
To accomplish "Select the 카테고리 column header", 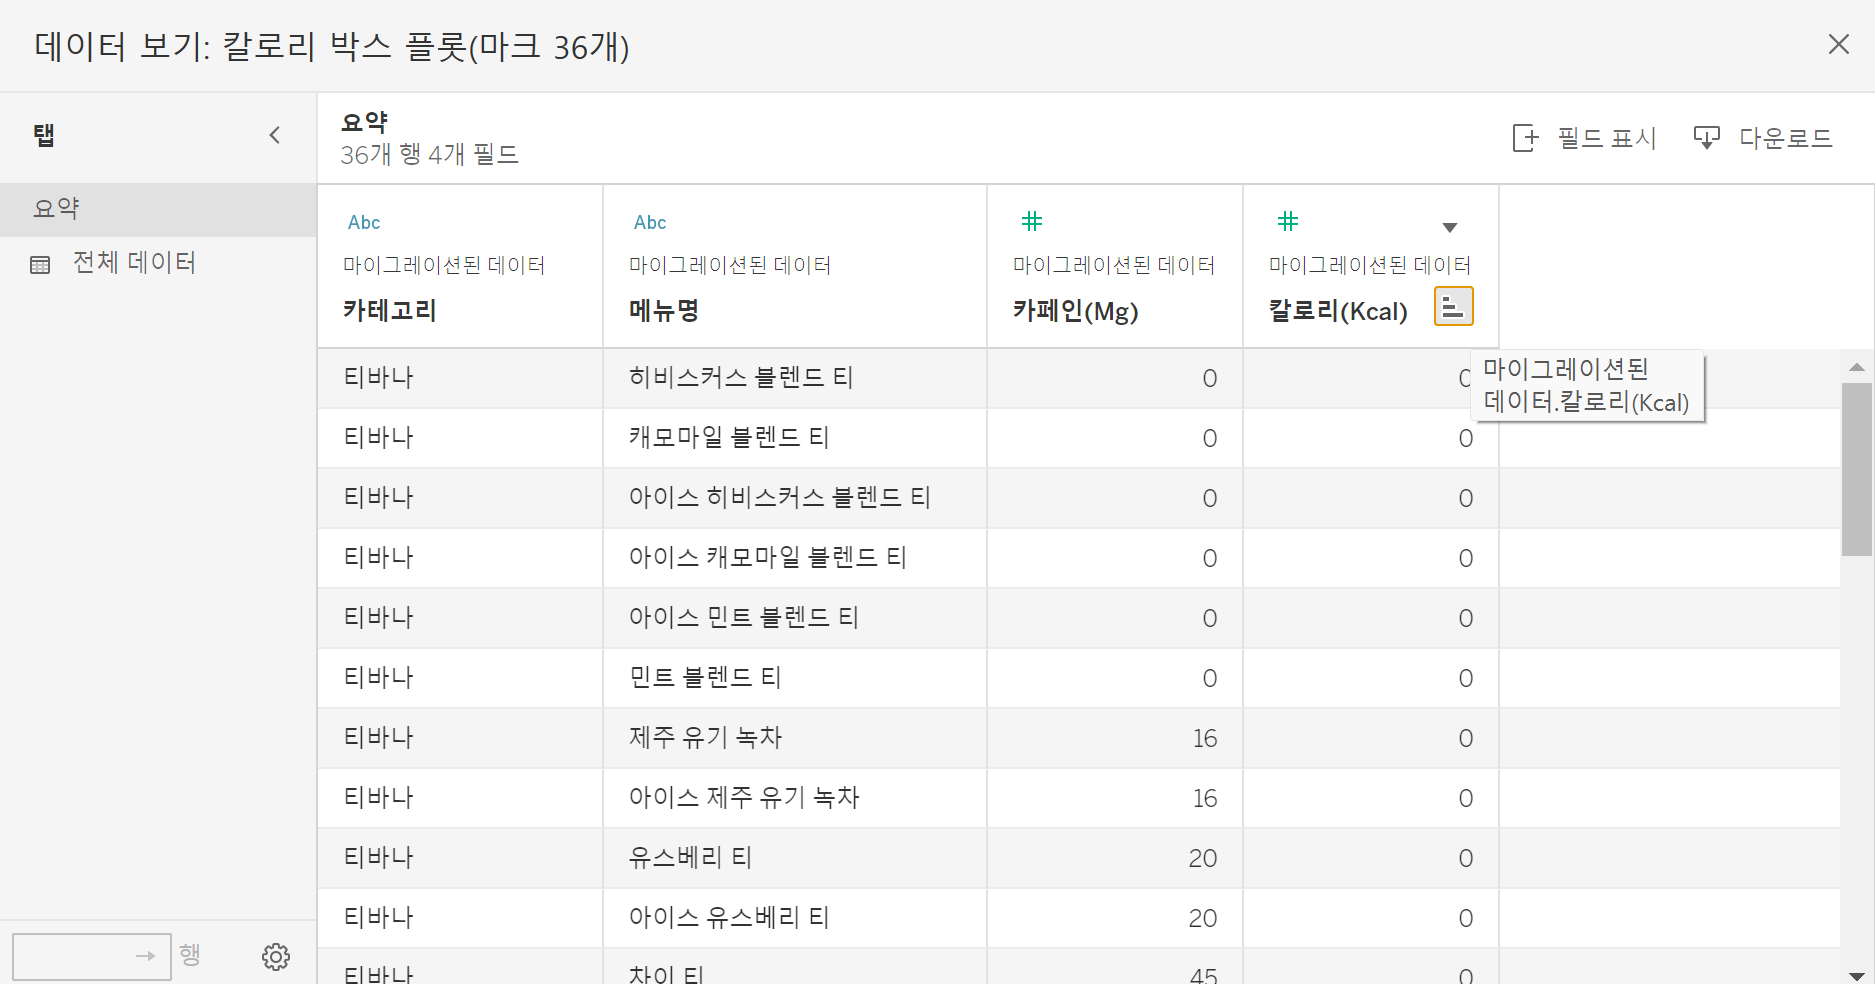I will pos(460,267).
